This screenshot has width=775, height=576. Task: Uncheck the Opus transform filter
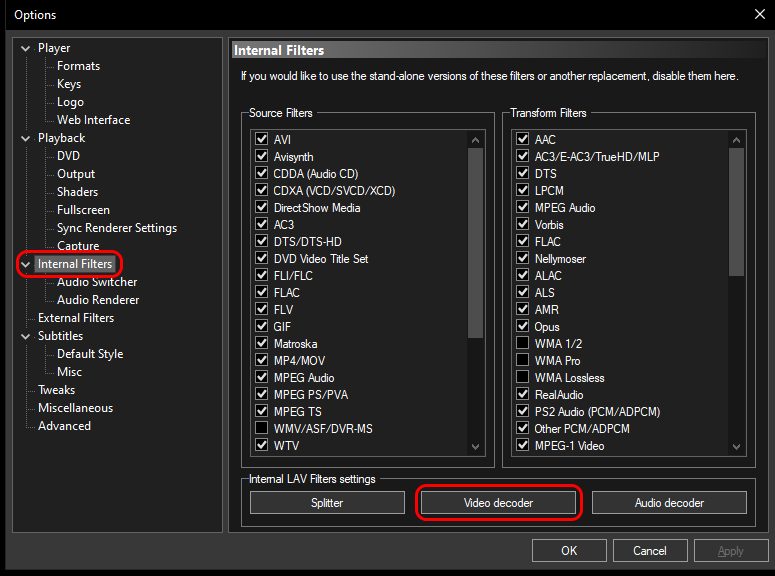522,326
